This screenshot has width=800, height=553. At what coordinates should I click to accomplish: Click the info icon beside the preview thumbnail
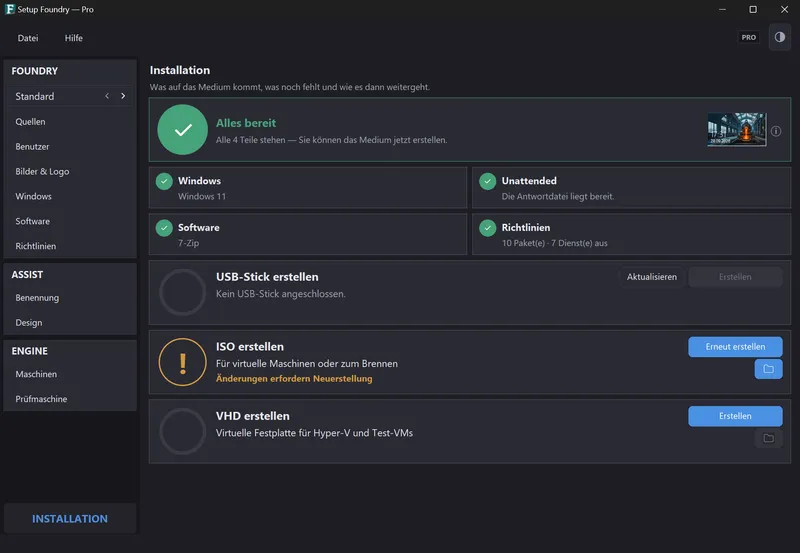pos(776,131)
